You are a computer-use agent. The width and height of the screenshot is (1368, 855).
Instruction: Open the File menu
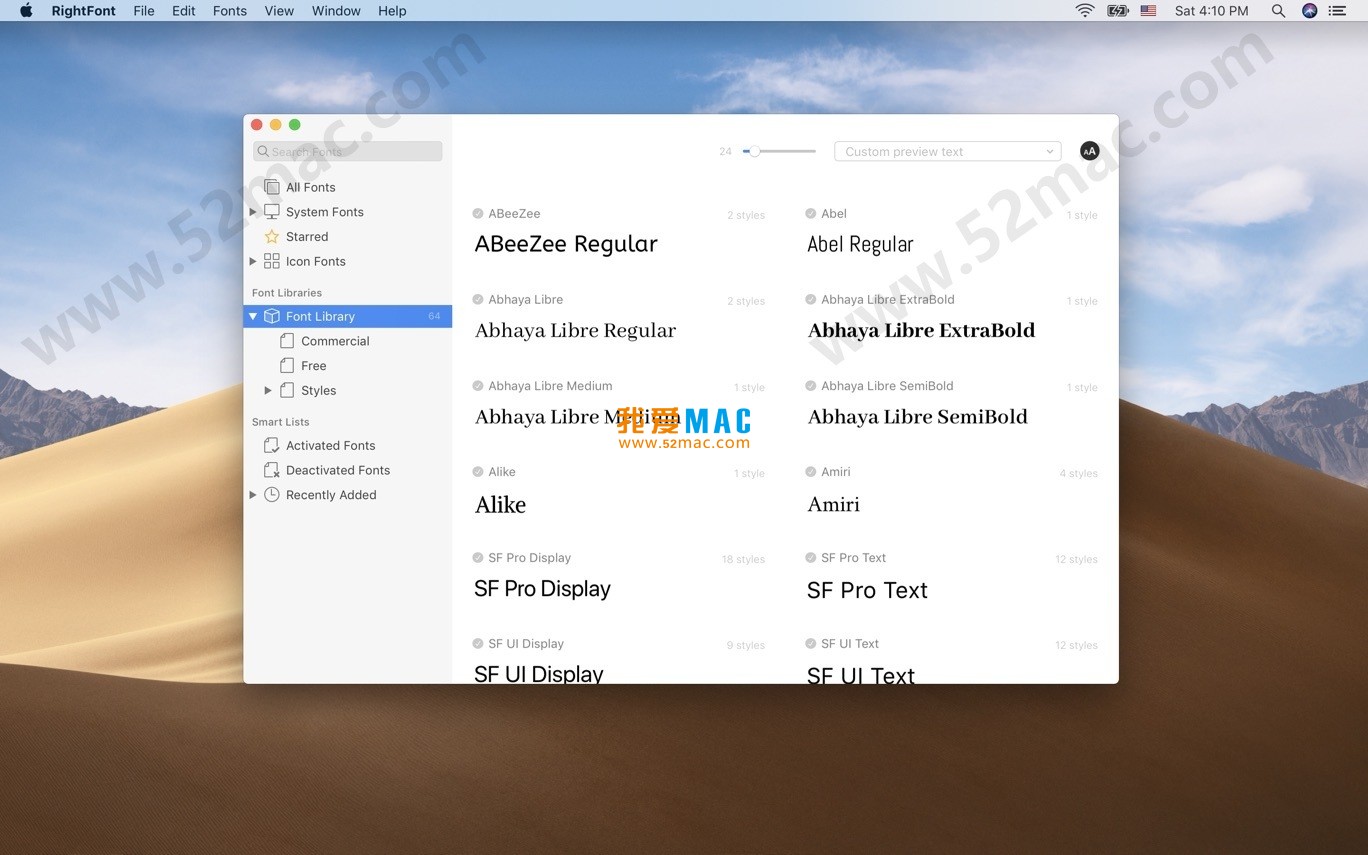click(144, 11)
